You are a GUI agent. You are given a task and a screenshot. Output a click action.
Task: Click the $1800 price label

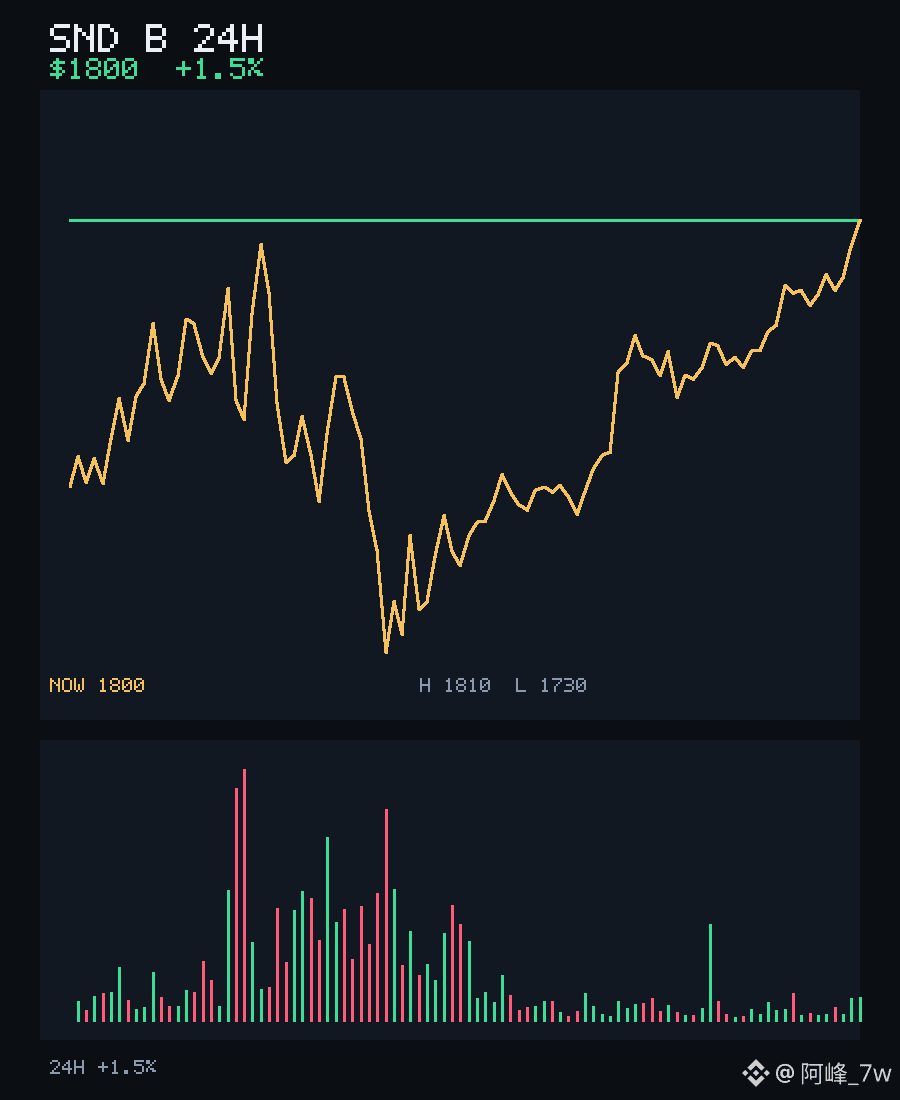click(x=93, y=69)
